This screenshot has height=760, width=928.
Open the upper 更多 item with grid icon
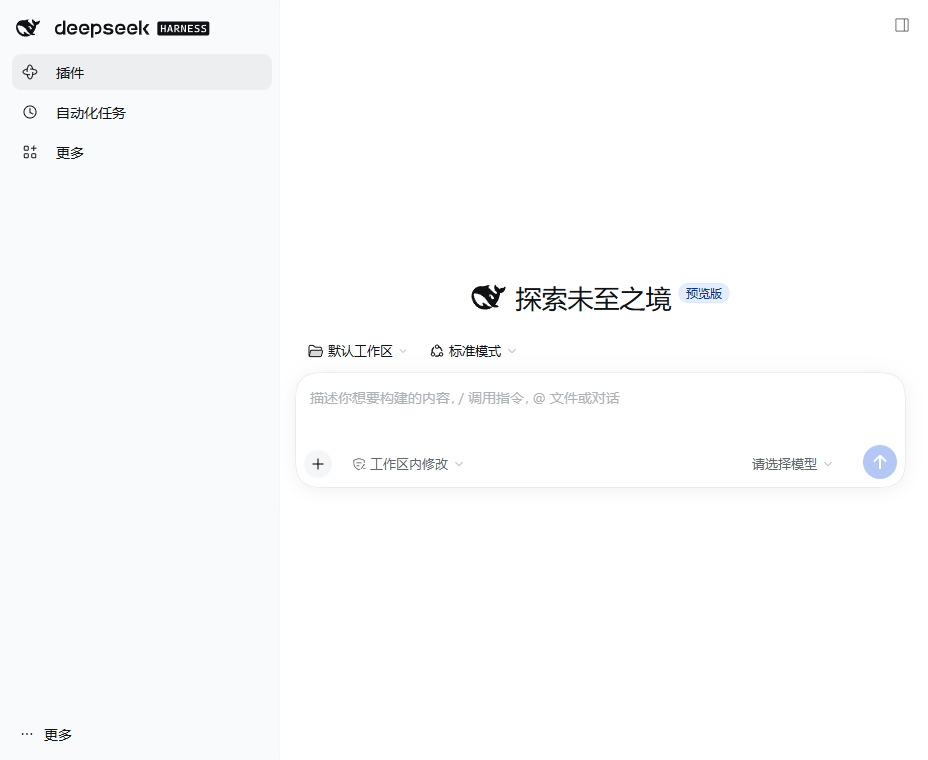click(x=142, y=153)
